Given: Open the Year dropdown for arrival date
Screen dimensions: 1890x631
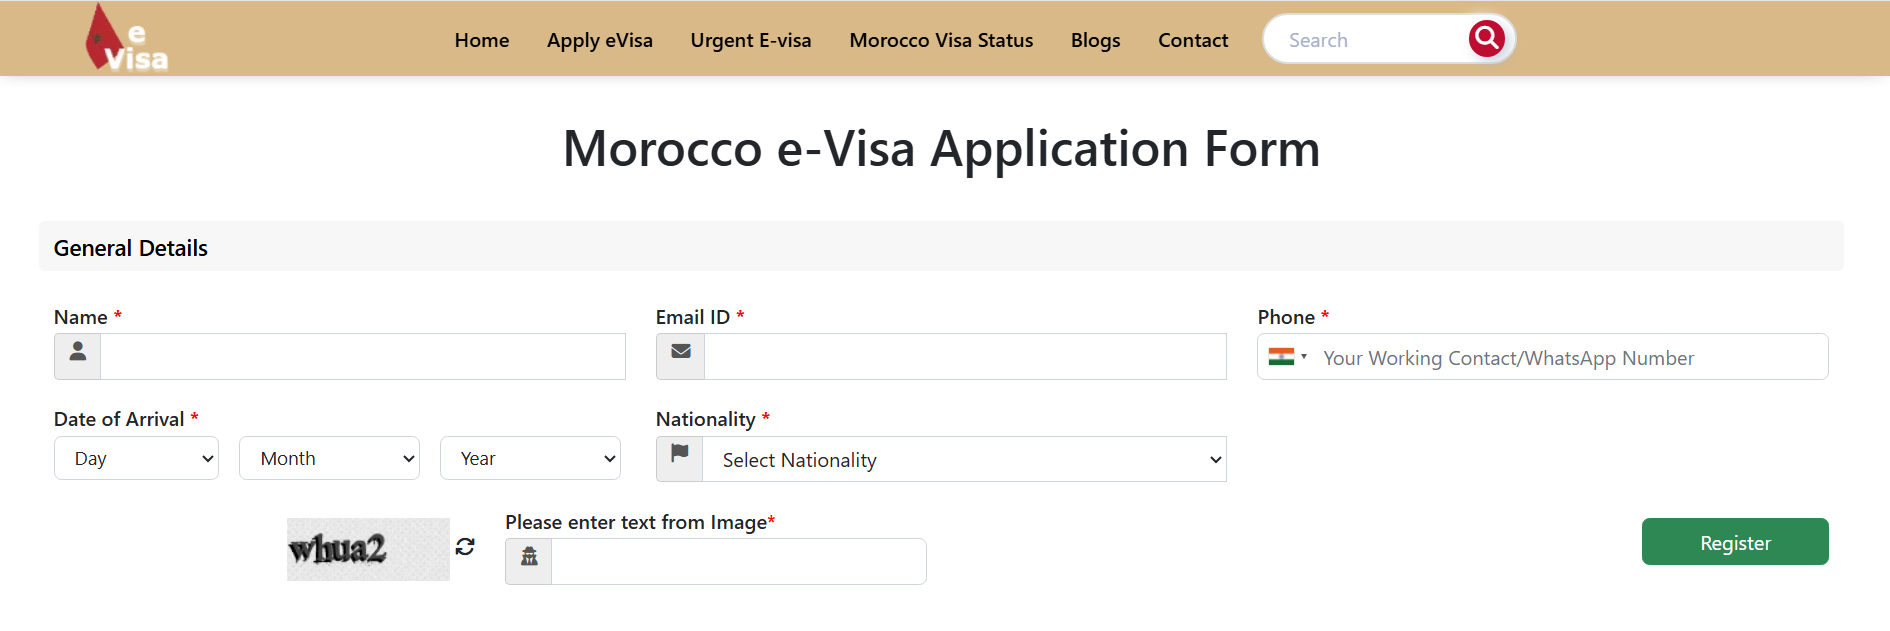Looking at the screenshot, I should pyautogui.click(x=530, y=458).
